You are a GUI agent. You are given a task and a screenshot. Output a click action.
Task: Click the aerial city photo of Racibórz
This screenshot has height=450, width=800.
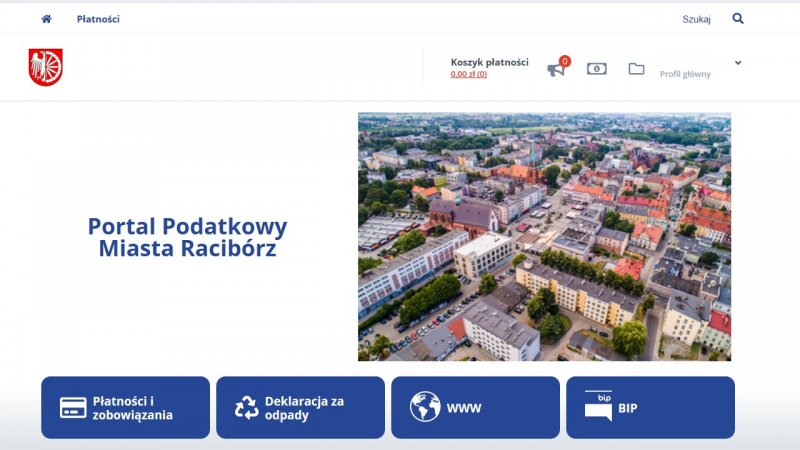tap(544, 237)
